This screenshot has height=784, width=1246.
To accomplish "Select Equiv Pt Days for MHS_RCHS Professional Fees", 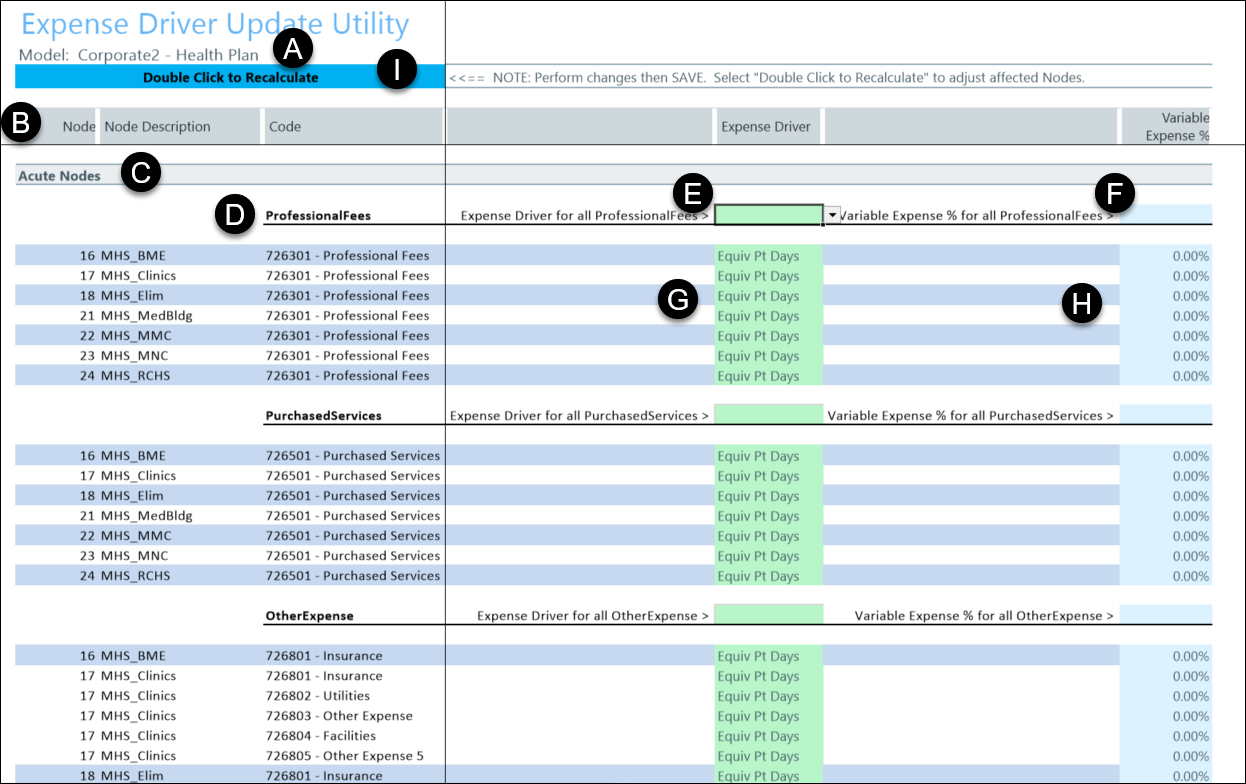I will pyautogui.click(x=769, y=375).
